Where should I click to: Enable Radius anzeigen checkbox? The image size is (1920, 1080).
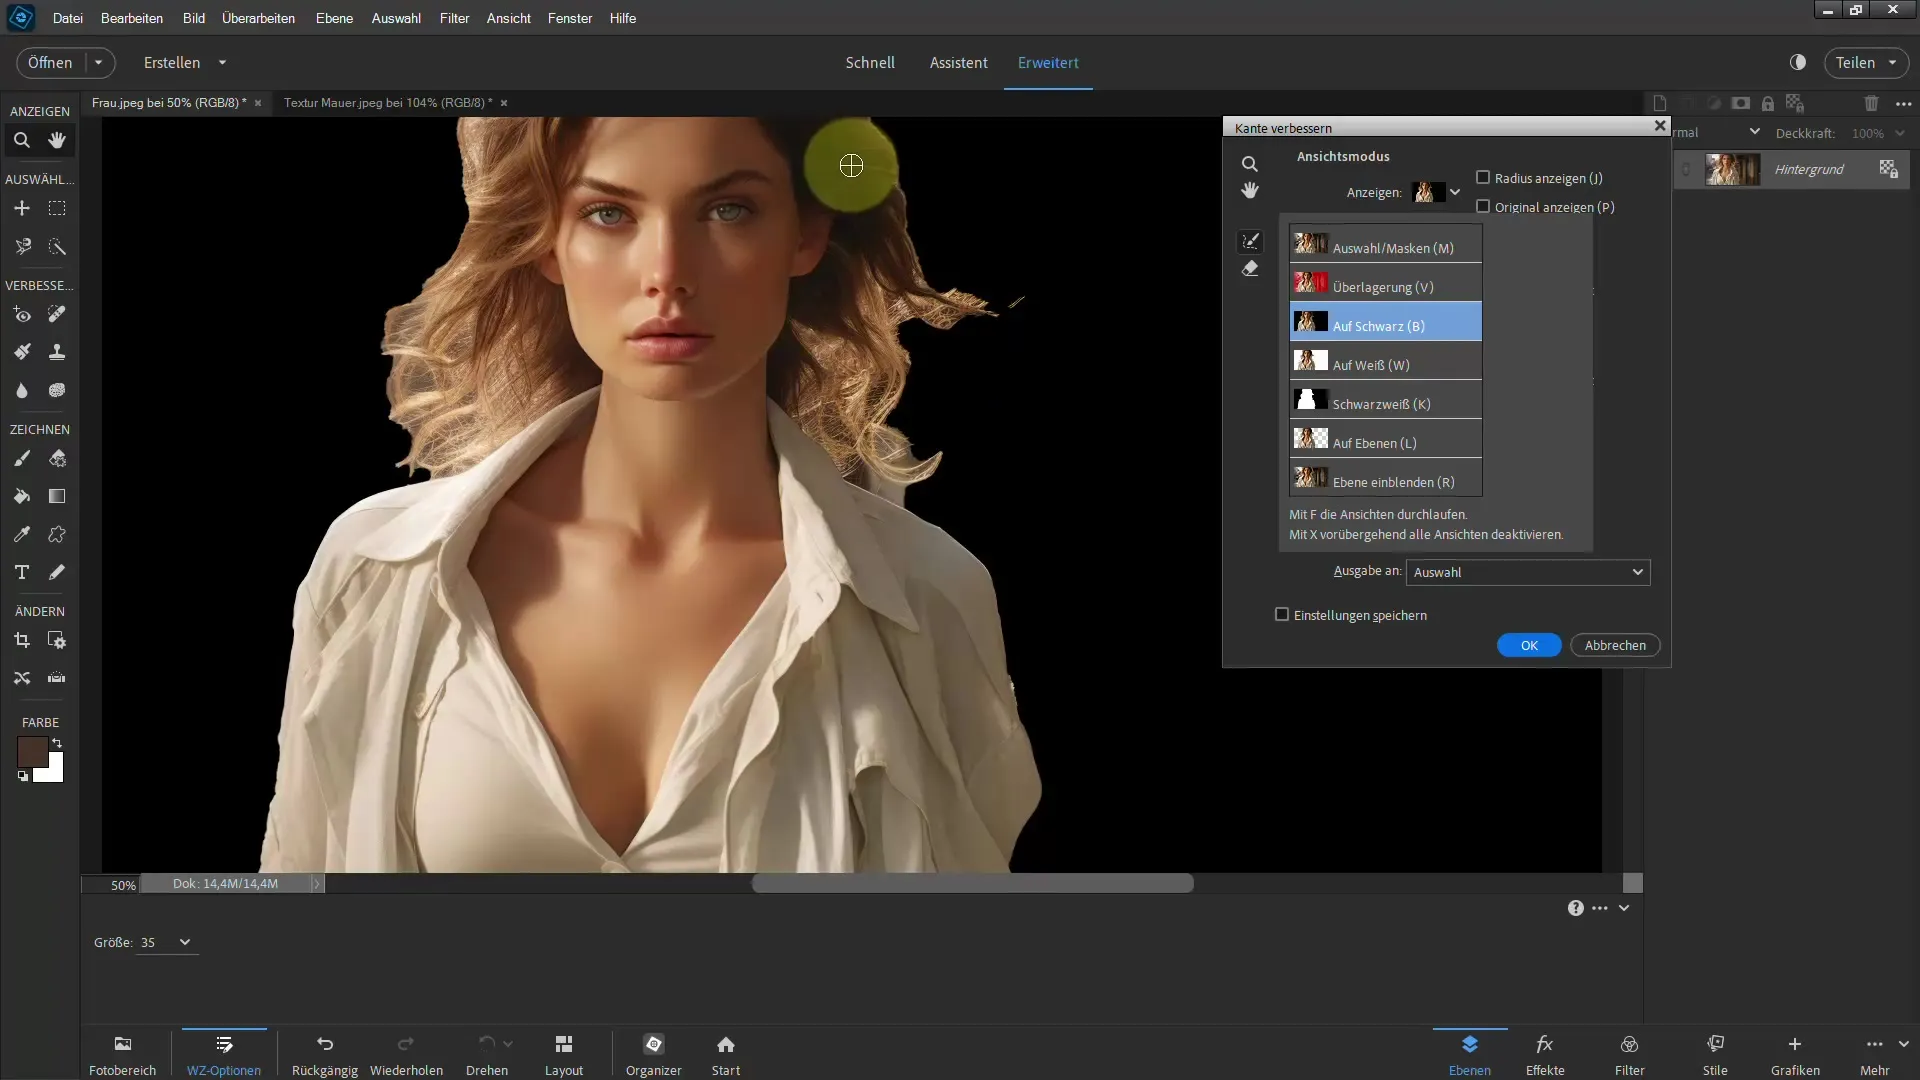(x=1483, y=178)
